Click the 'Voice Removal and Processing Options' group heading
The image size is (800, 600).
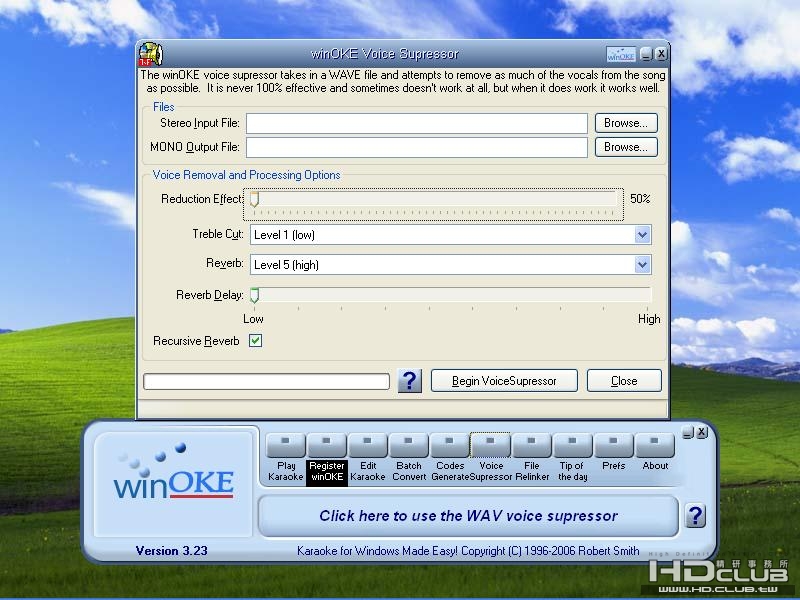click(x=246, y=175)
